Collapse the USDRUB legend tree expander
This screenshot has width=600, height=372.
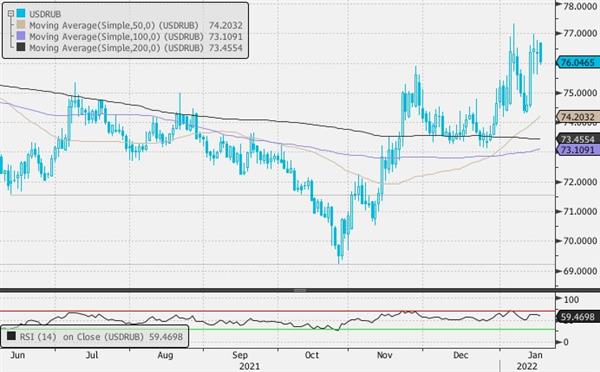coord(11,14)
